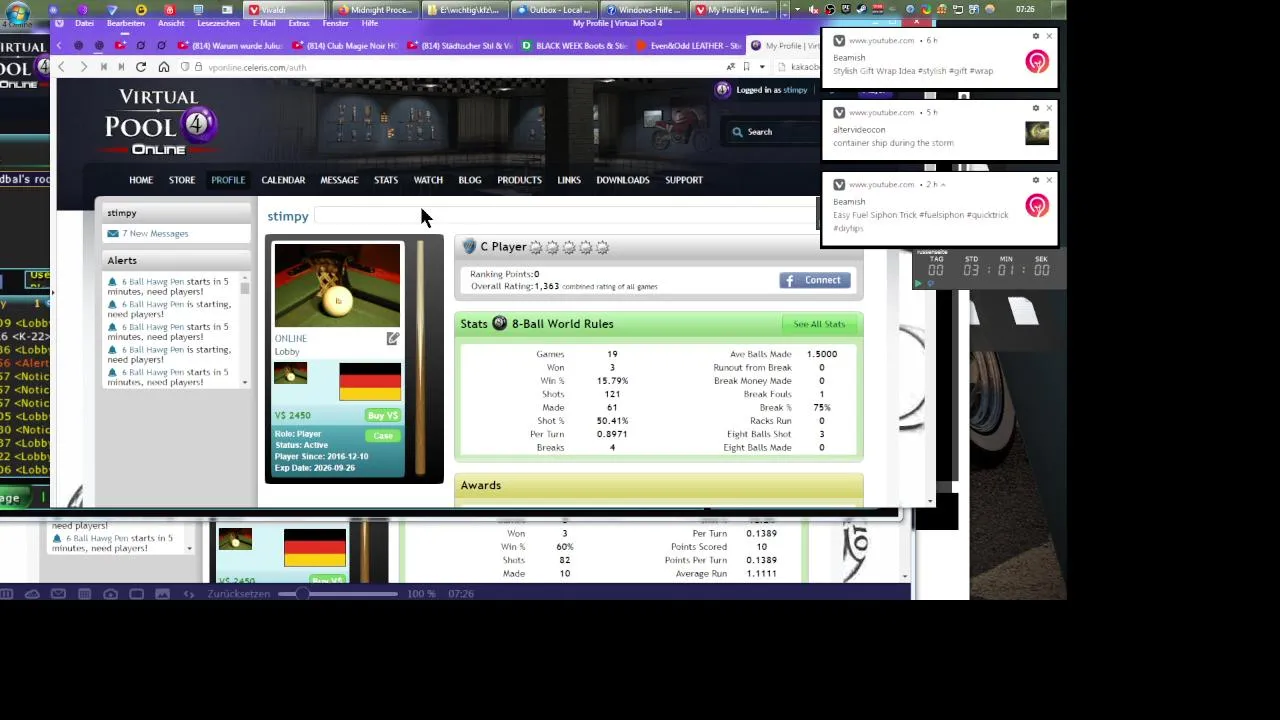Screen dimensions: 1280x720
Task: Click the edit pencil icon beside ONLINE status
Action: click(x=393, y=339)
